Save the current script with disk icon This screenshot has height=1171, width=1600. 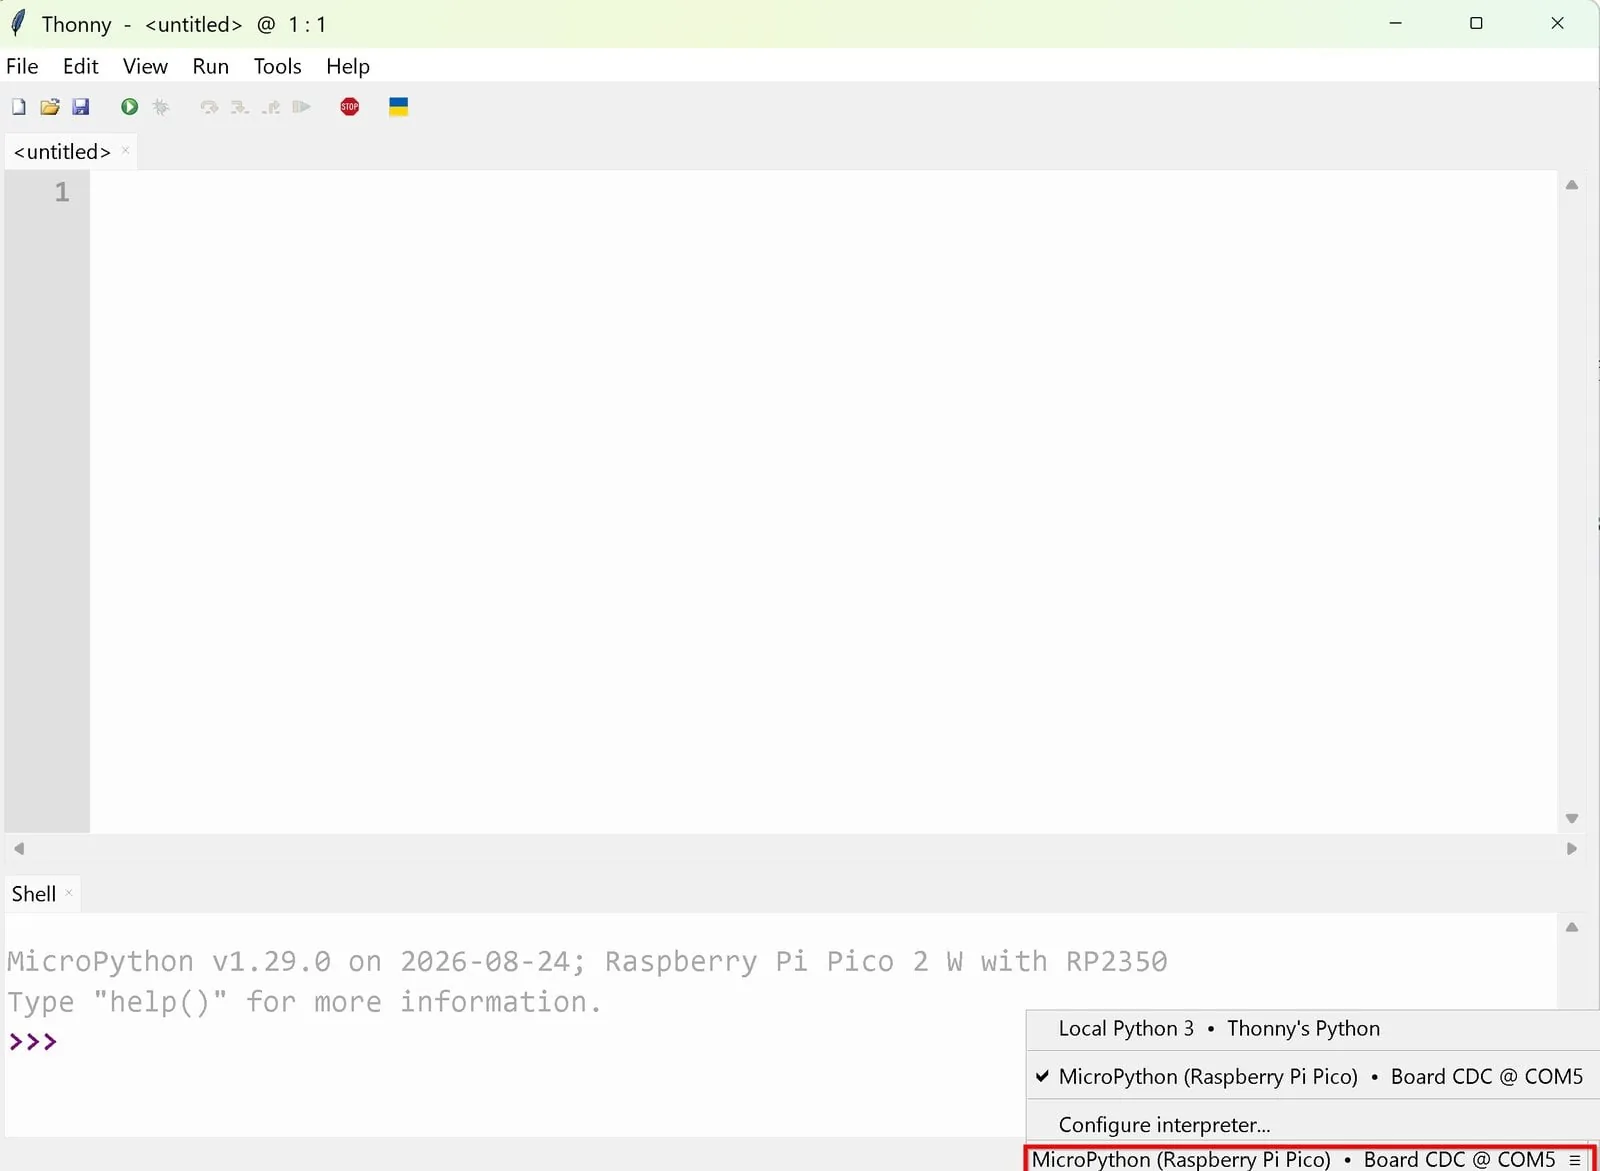coord(81,107)
